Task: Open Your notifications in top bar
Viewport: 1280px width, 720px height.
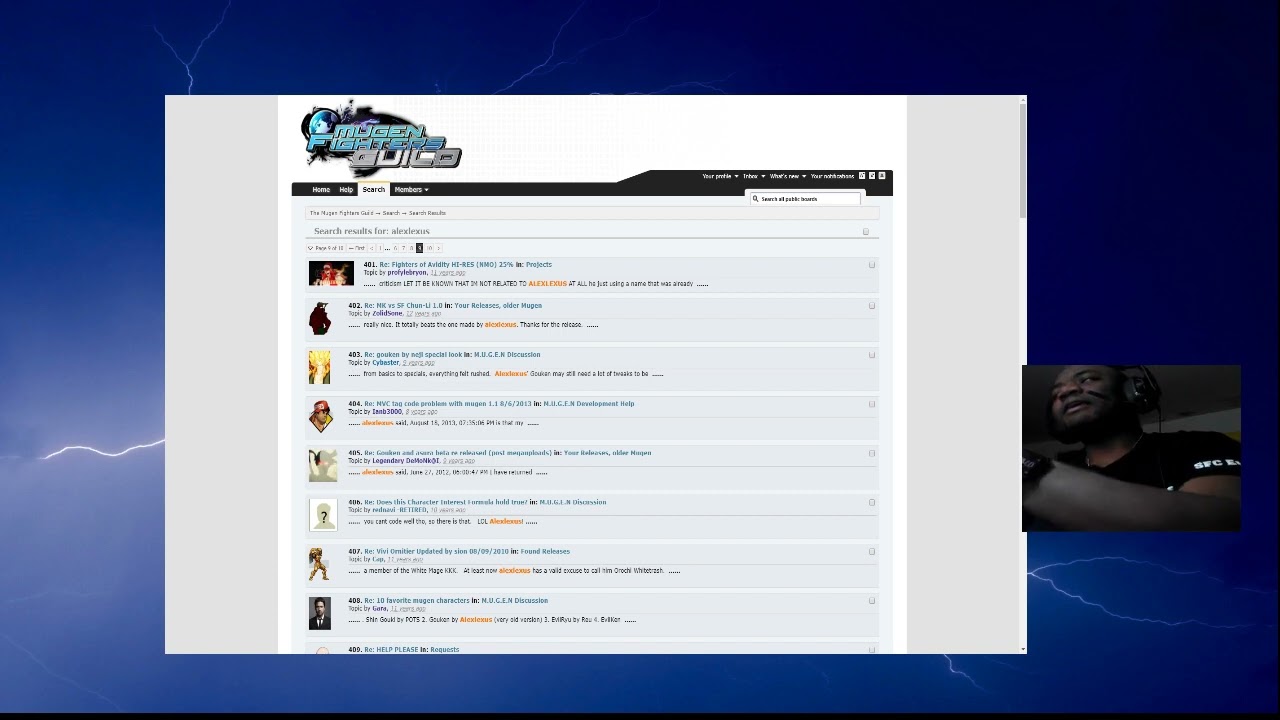Action: pos(832,176)
